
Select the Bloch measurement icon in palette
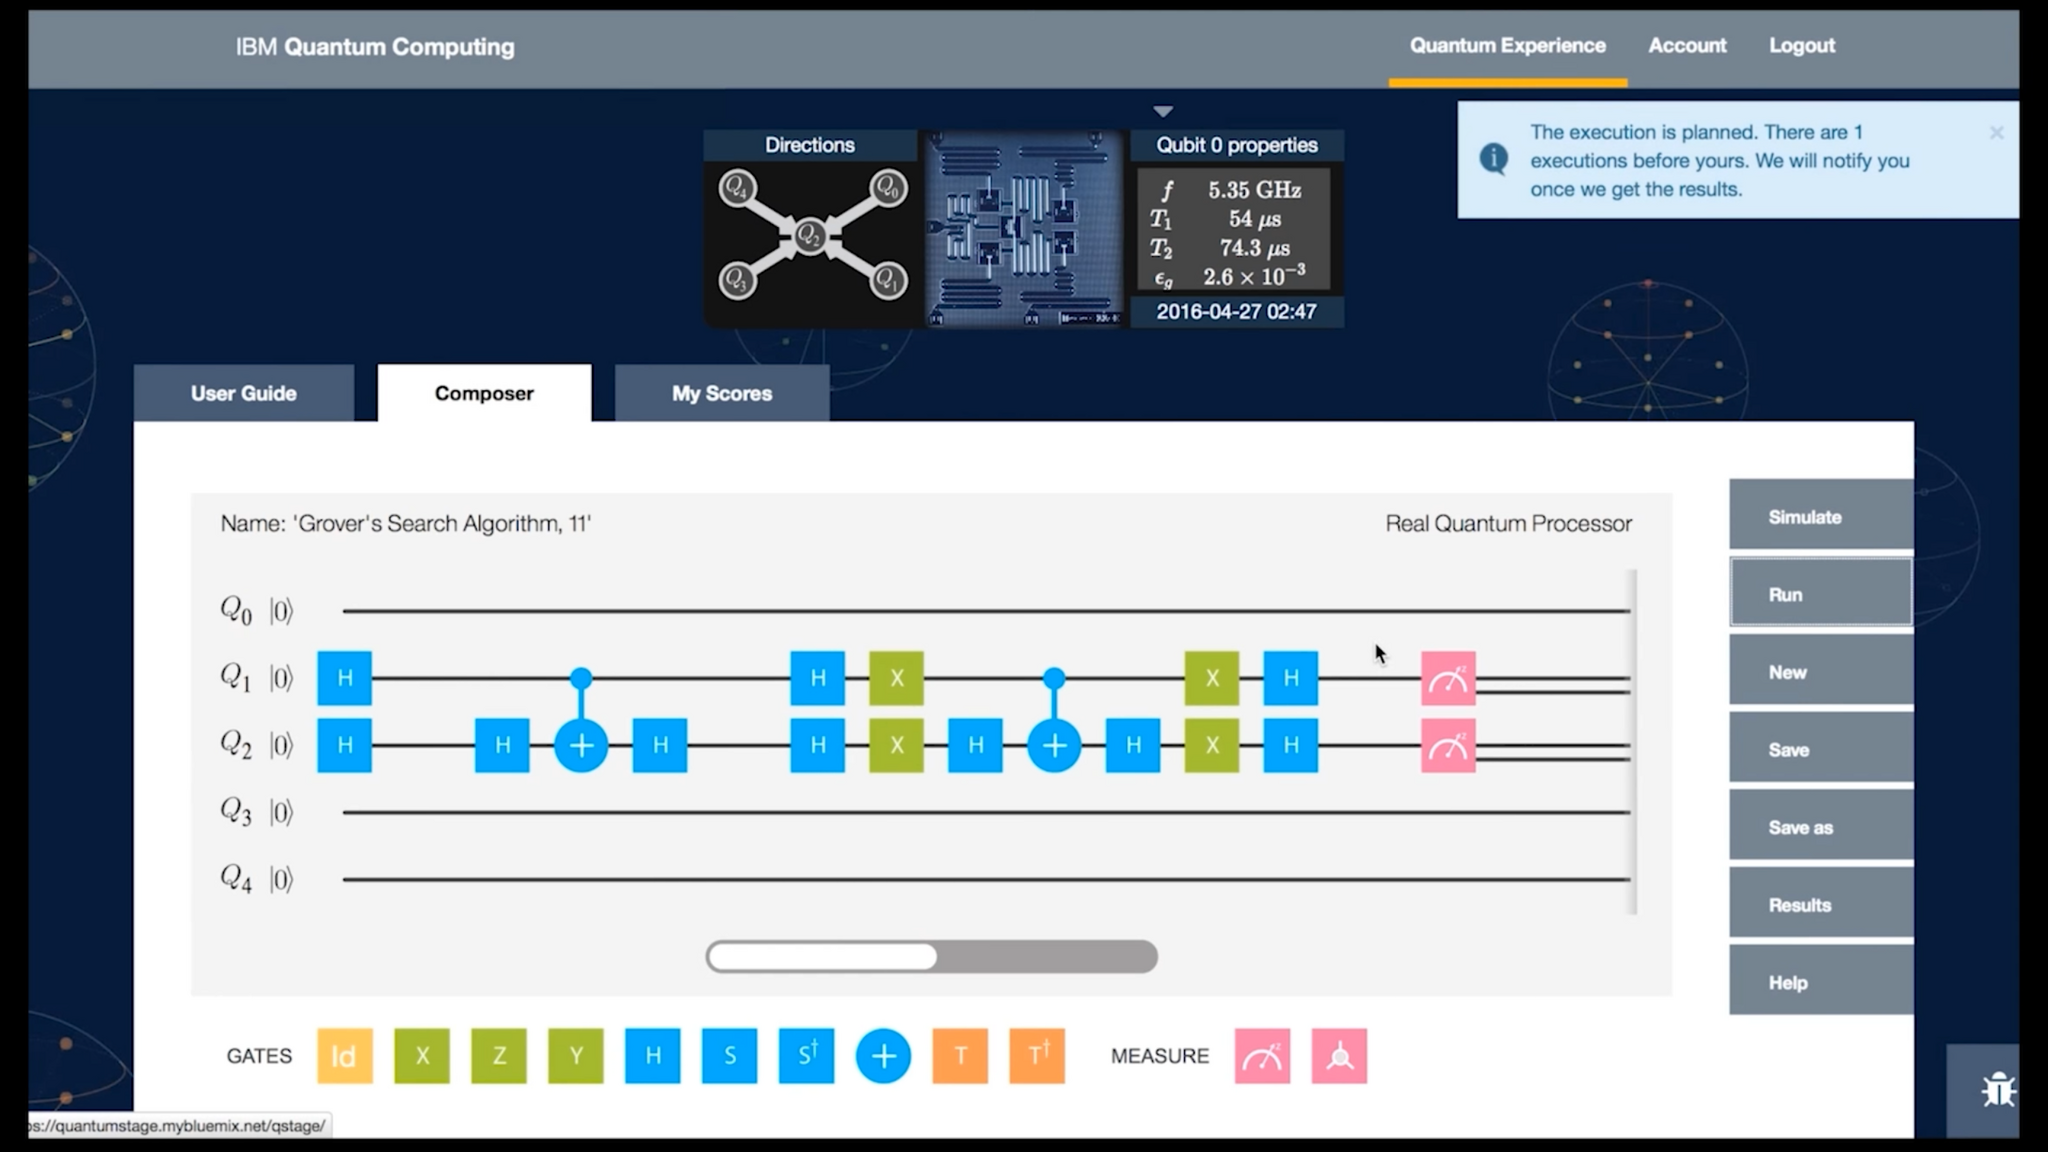coord(1340,1056)
